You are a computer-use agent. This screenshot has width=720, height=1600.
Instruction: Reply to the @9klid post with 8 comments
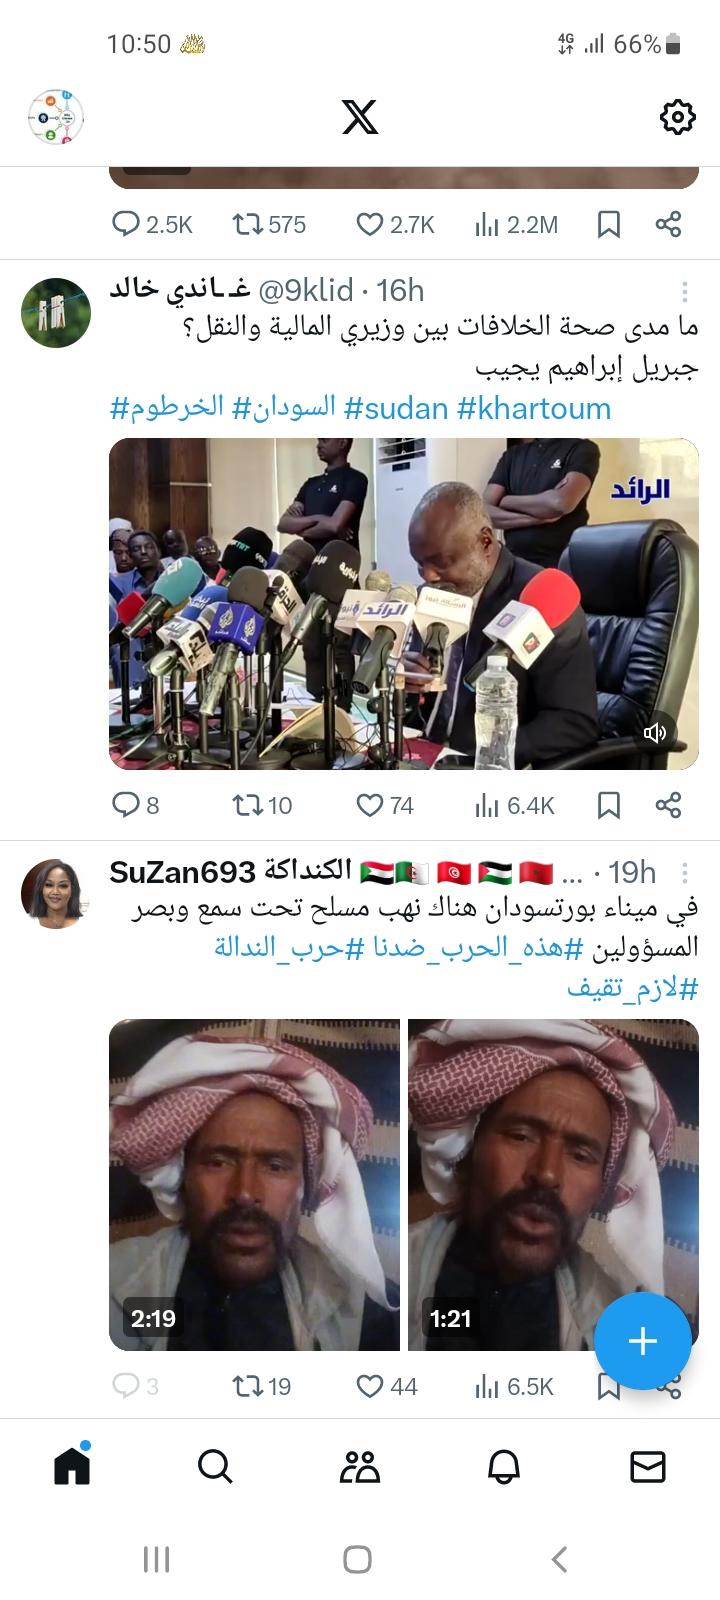tap(135, 805)
